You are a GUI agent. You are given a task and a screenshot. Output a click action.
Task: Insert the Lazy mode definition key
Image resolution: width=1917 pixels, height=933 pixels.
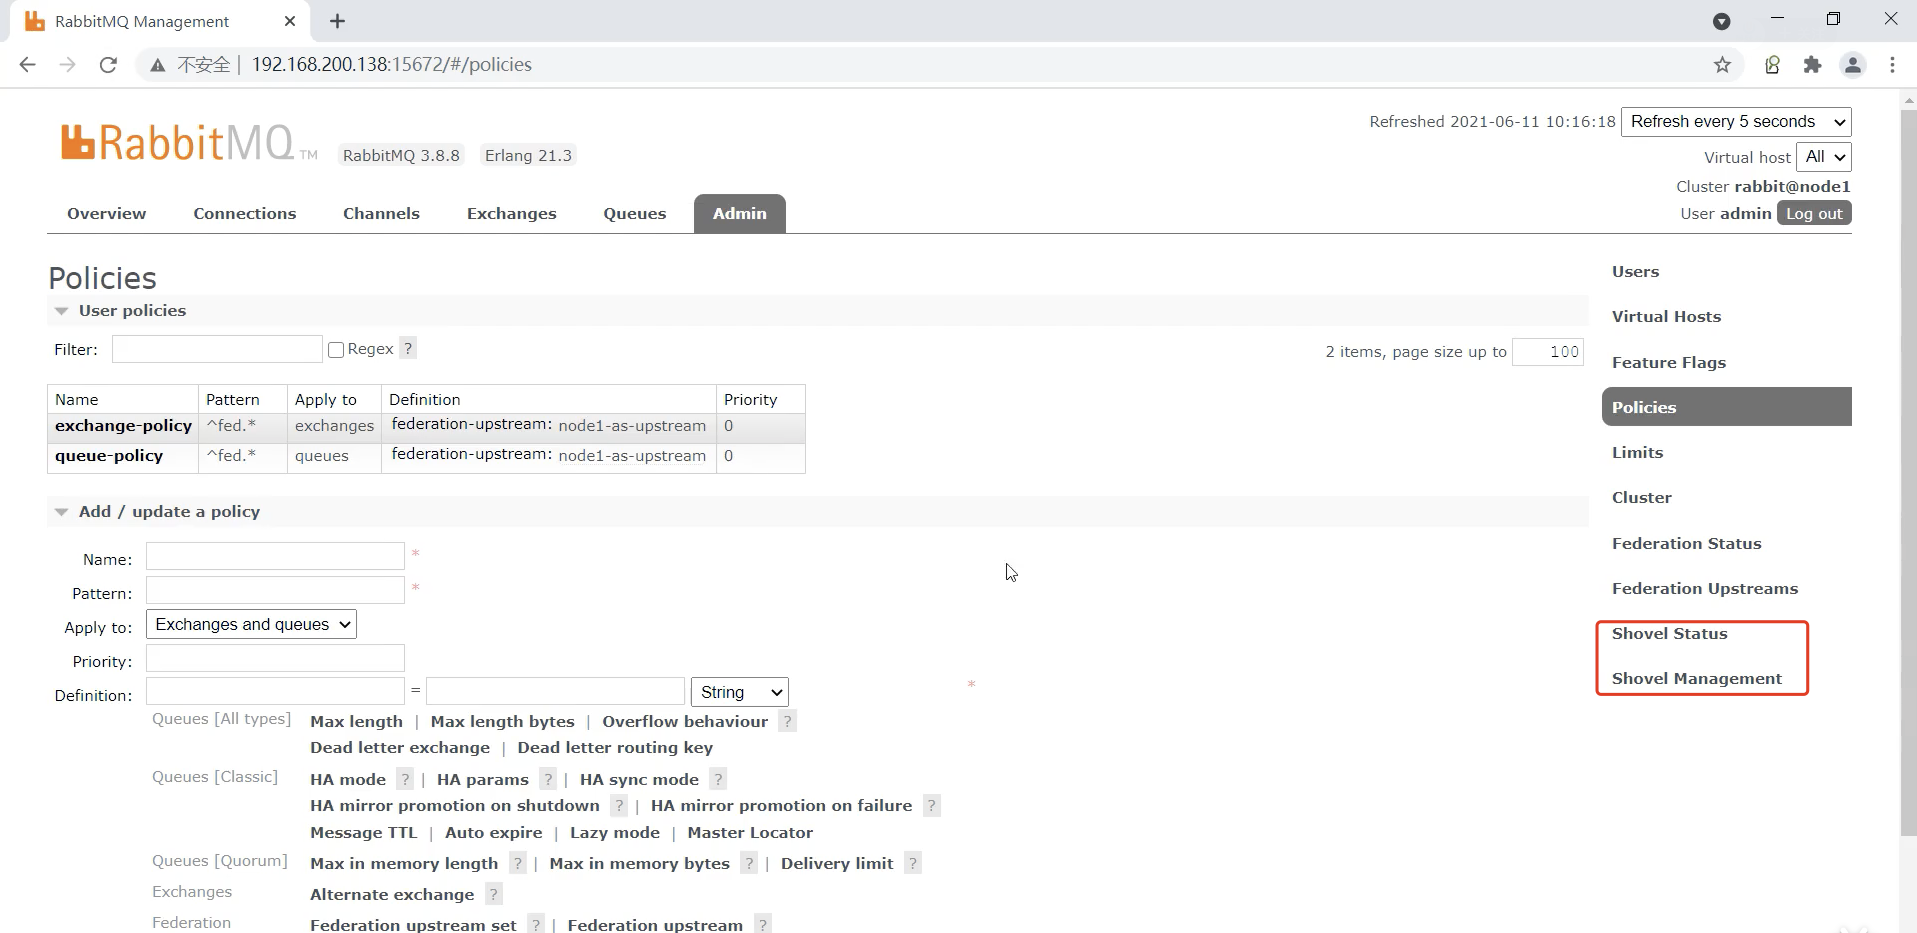(614, 833)
